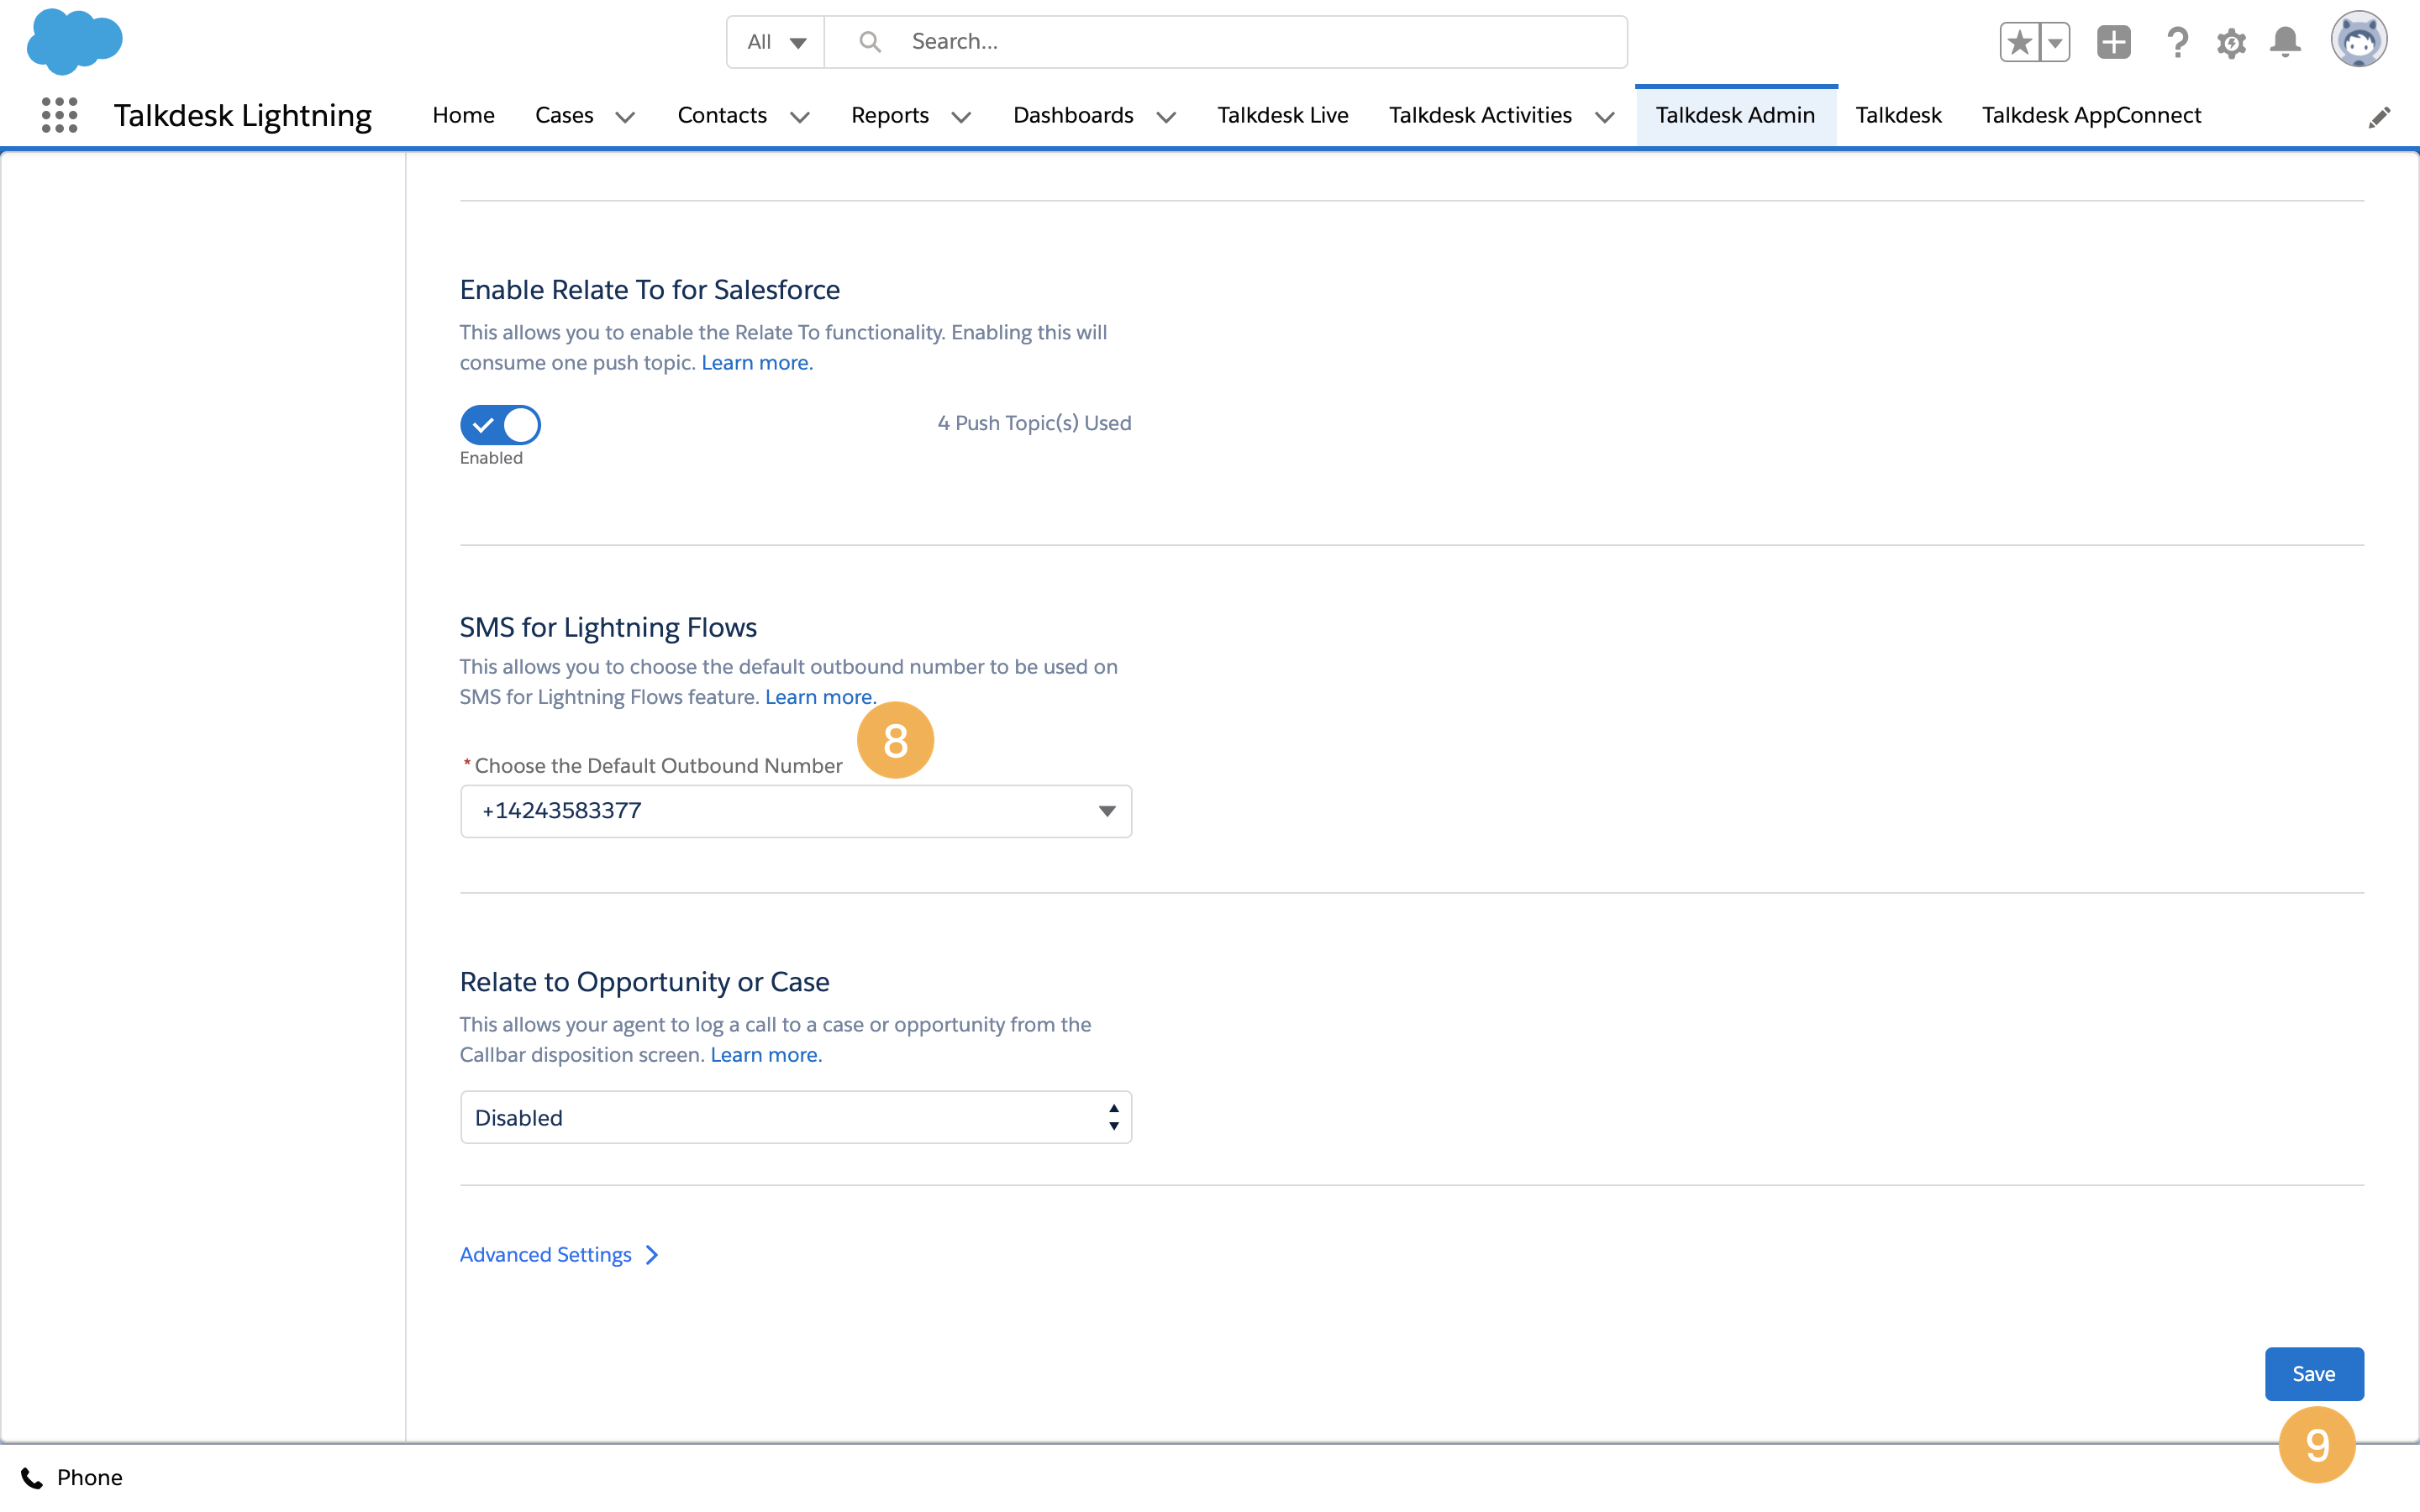
Task: Go to the Home tab
Action: click(463, 115)
